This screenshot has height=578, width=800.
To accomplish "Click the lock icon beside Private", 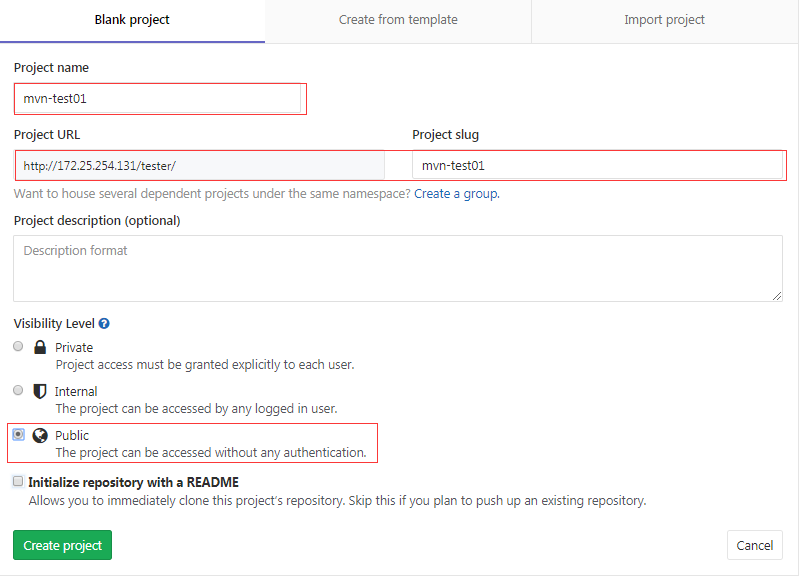I will tap(40, 347).
